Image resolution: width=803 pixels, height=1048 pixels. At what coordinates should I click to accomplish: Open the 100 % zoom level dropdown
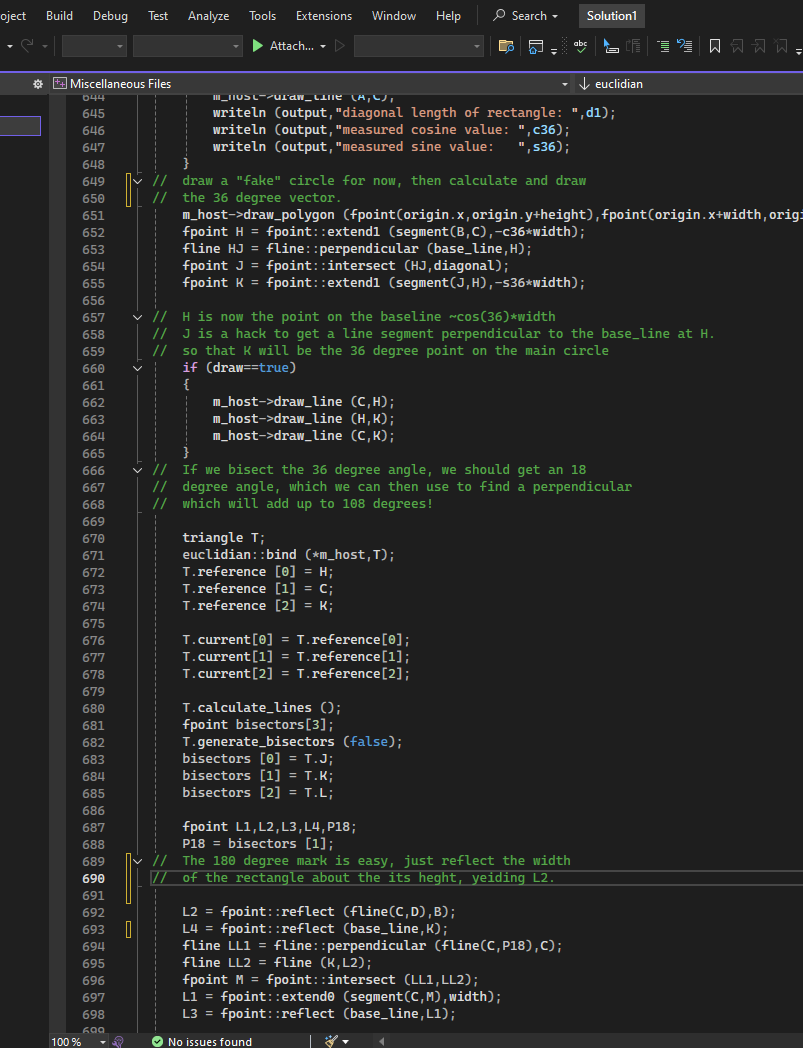(101, 1041)
